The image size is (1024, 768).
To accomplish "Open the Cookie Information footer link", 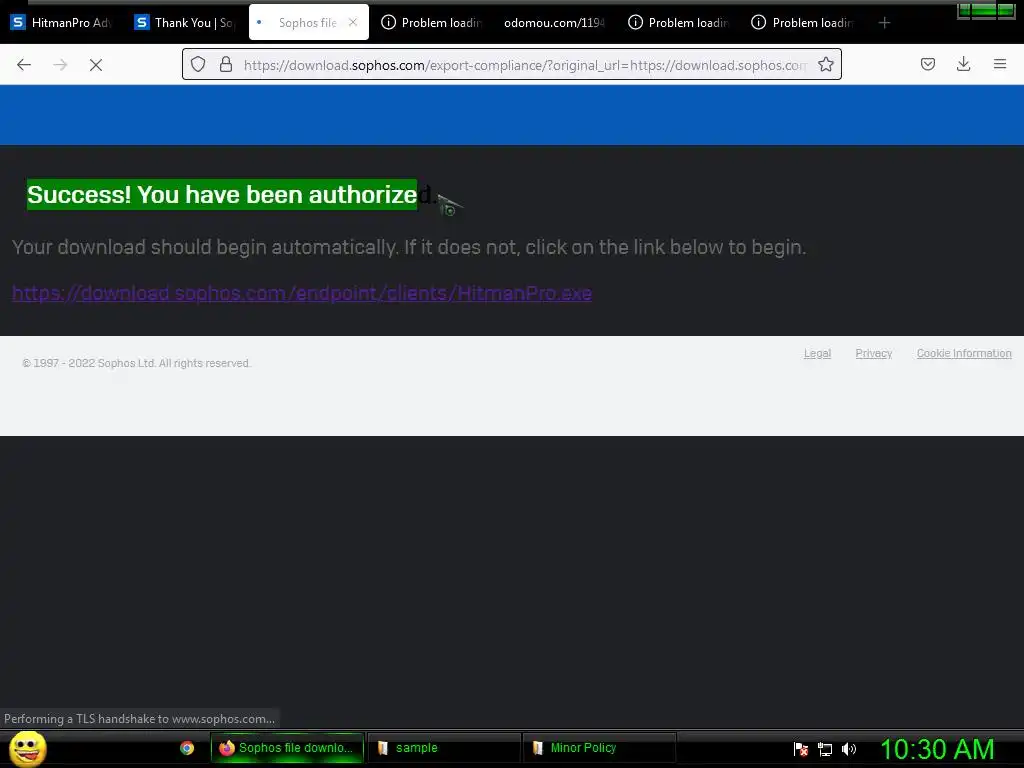I will pos(964,353).
